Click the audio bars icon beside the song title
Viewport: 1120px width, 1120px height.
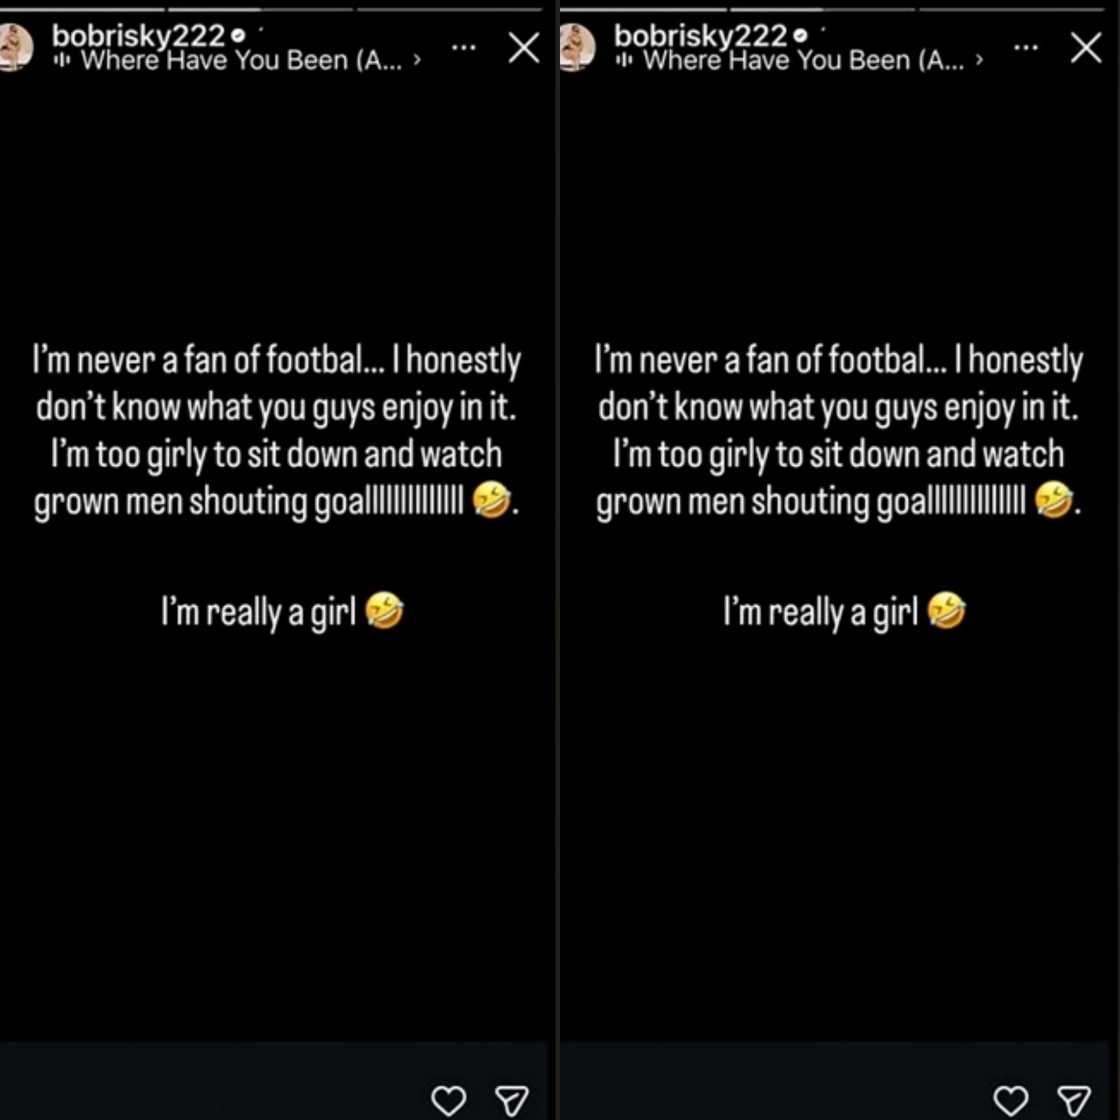(62, 60)
